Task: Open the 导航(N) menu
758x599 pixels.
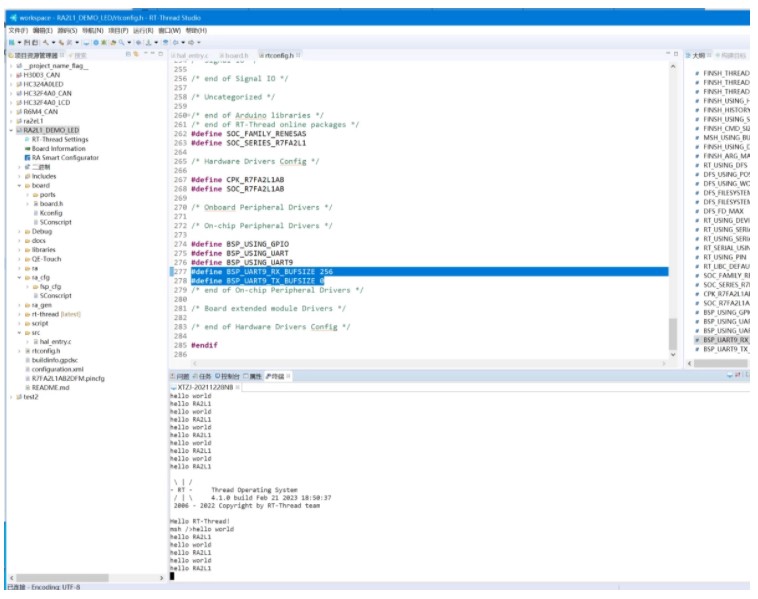Action: [92, 30]
